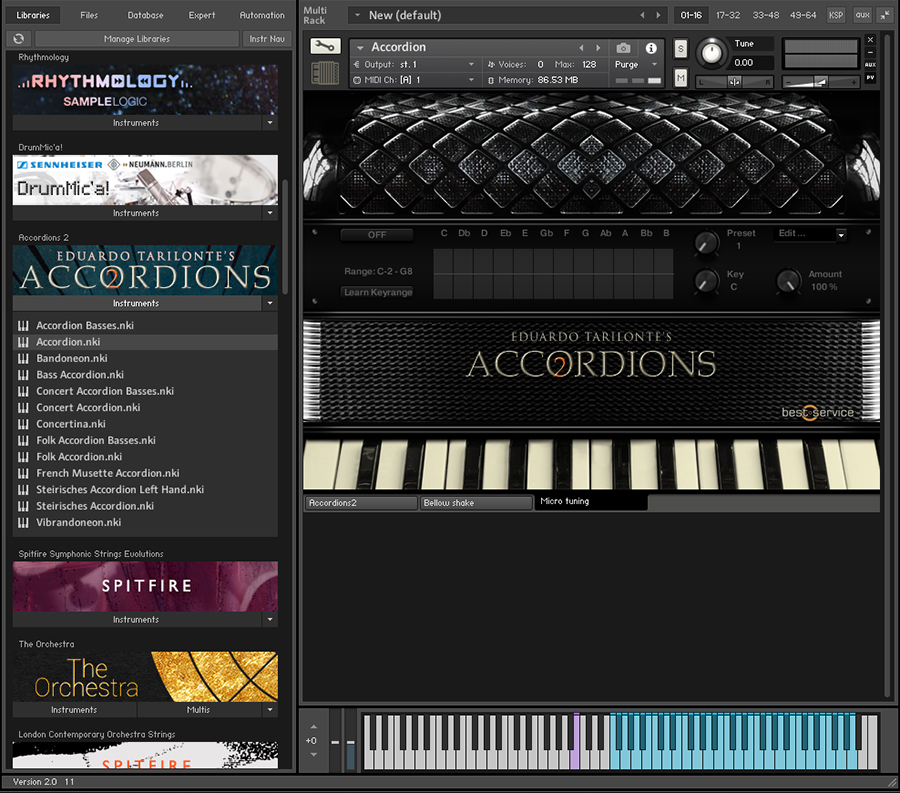Go to previous multi with left arrow
The width and height of the screenshot is (900, 793).
(x=642, y=15)
